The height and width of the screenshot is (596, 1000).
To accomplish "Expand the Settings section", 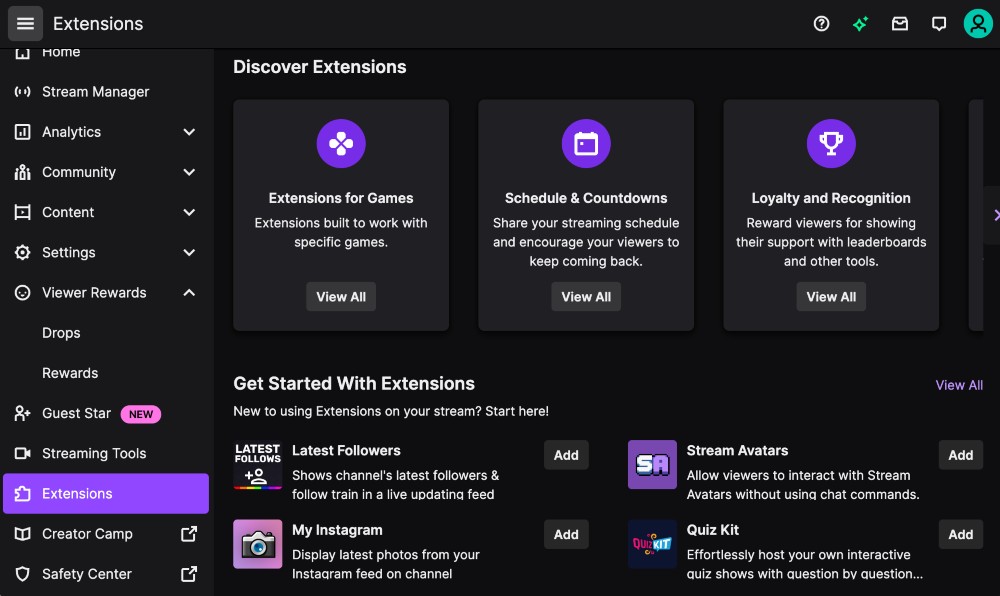I will click(189, 252).
